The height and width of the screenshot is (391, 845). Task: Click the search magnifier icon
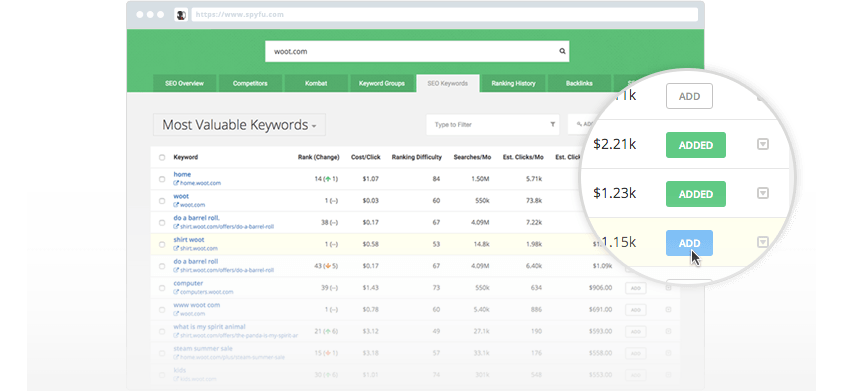point(562,52)
